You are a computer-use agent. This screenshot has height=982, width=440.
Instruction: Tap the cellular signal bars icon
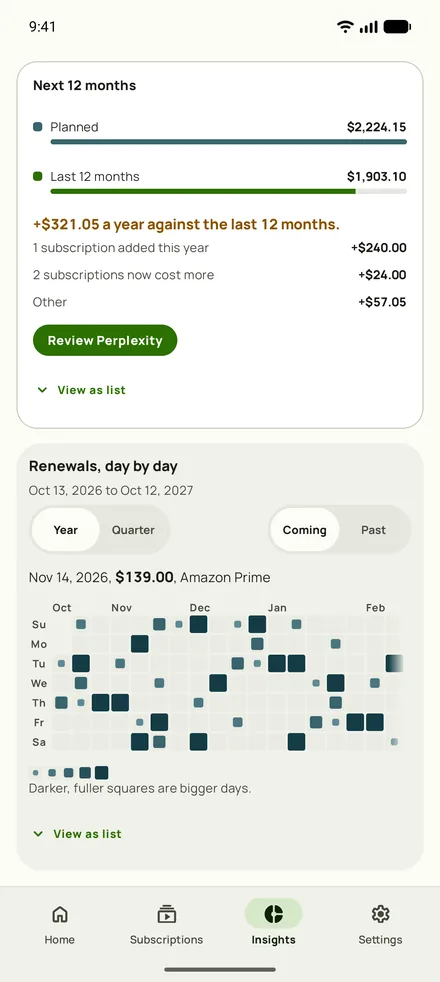[x=369, y=26]
